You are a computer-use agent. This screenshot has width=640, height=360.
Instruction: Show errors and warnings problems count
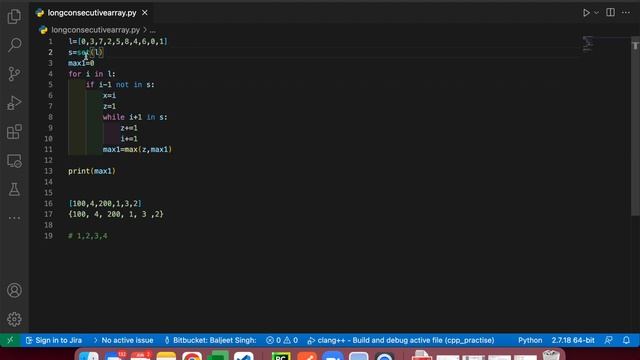point(282,340)
